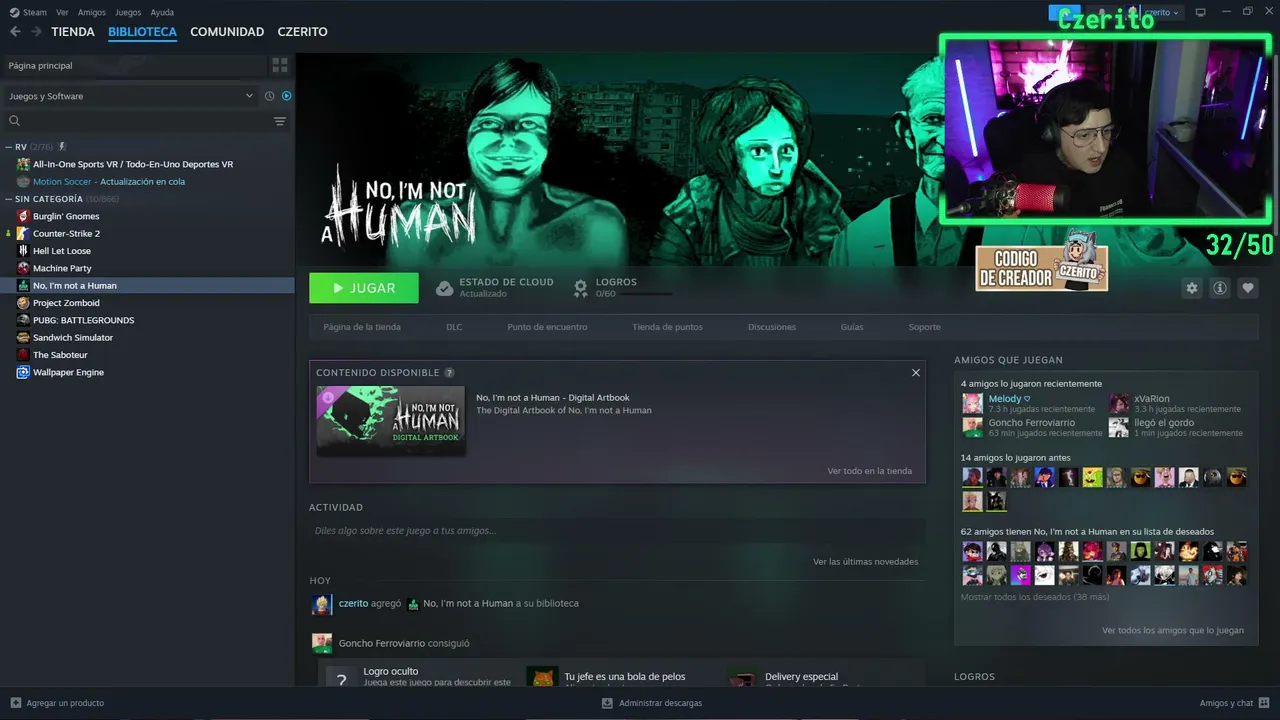
Task: Open the Soporte link
Action: pos(924,327)
